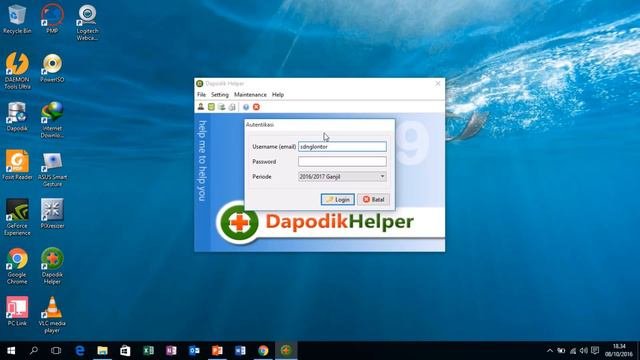Click the blue help toolbar icon
This screenshot has width=640, height=360.
click(x=246, y=107)
